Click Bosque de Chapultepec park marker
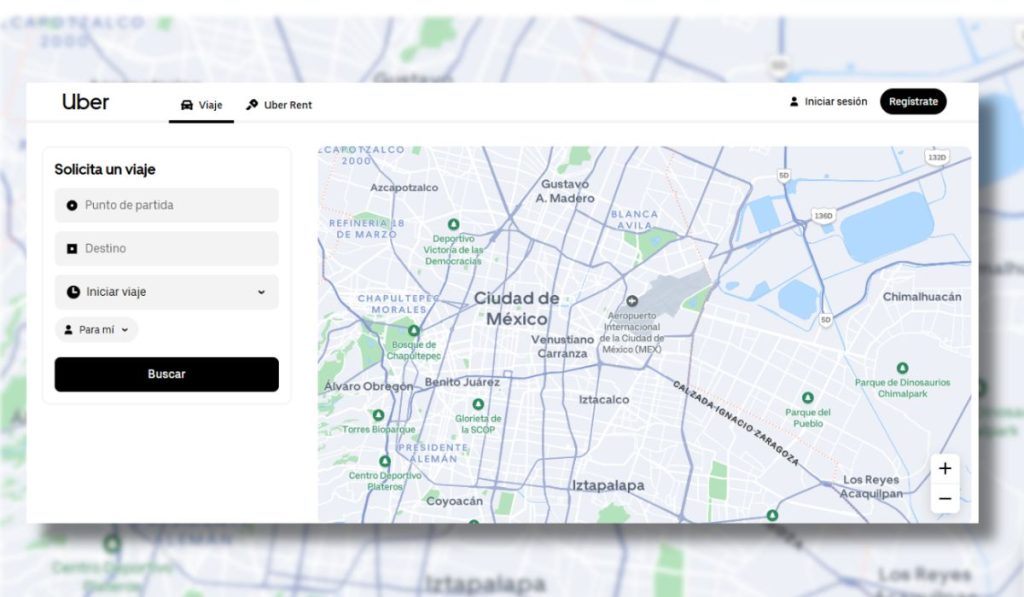1024x597 pixels. (413, 331)
